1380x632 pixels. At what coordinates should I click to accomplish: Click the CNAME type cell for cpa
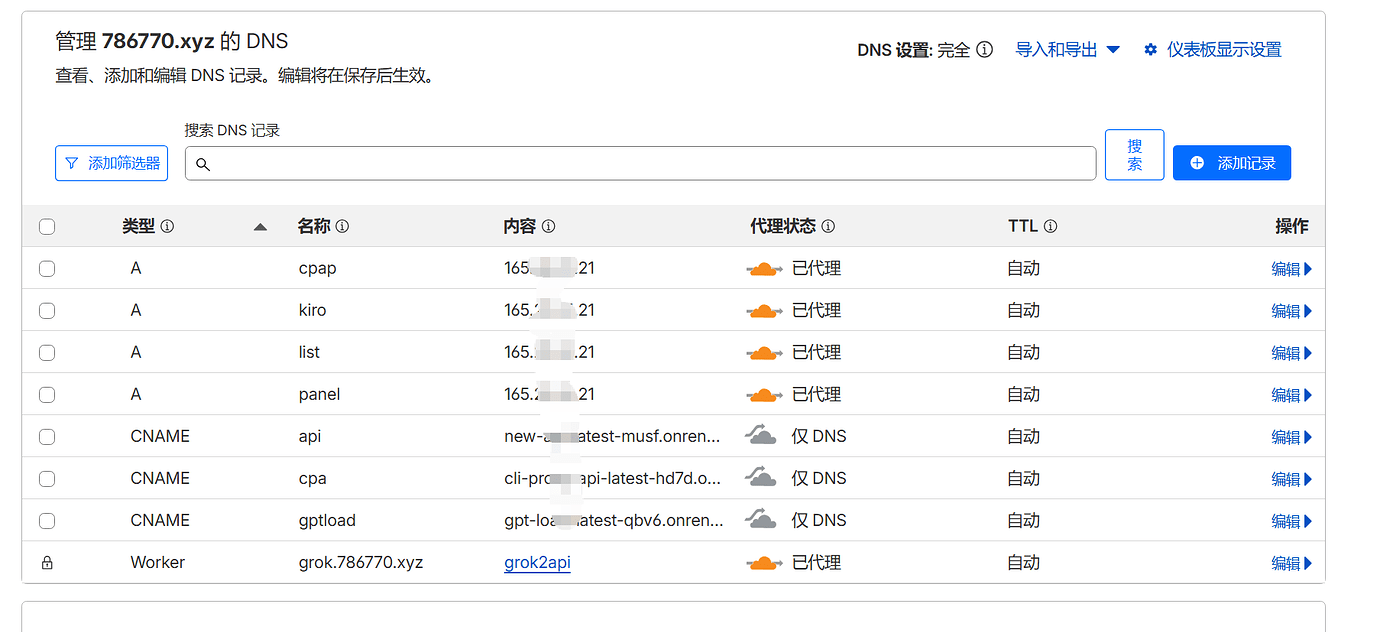(x=160, y=479)
